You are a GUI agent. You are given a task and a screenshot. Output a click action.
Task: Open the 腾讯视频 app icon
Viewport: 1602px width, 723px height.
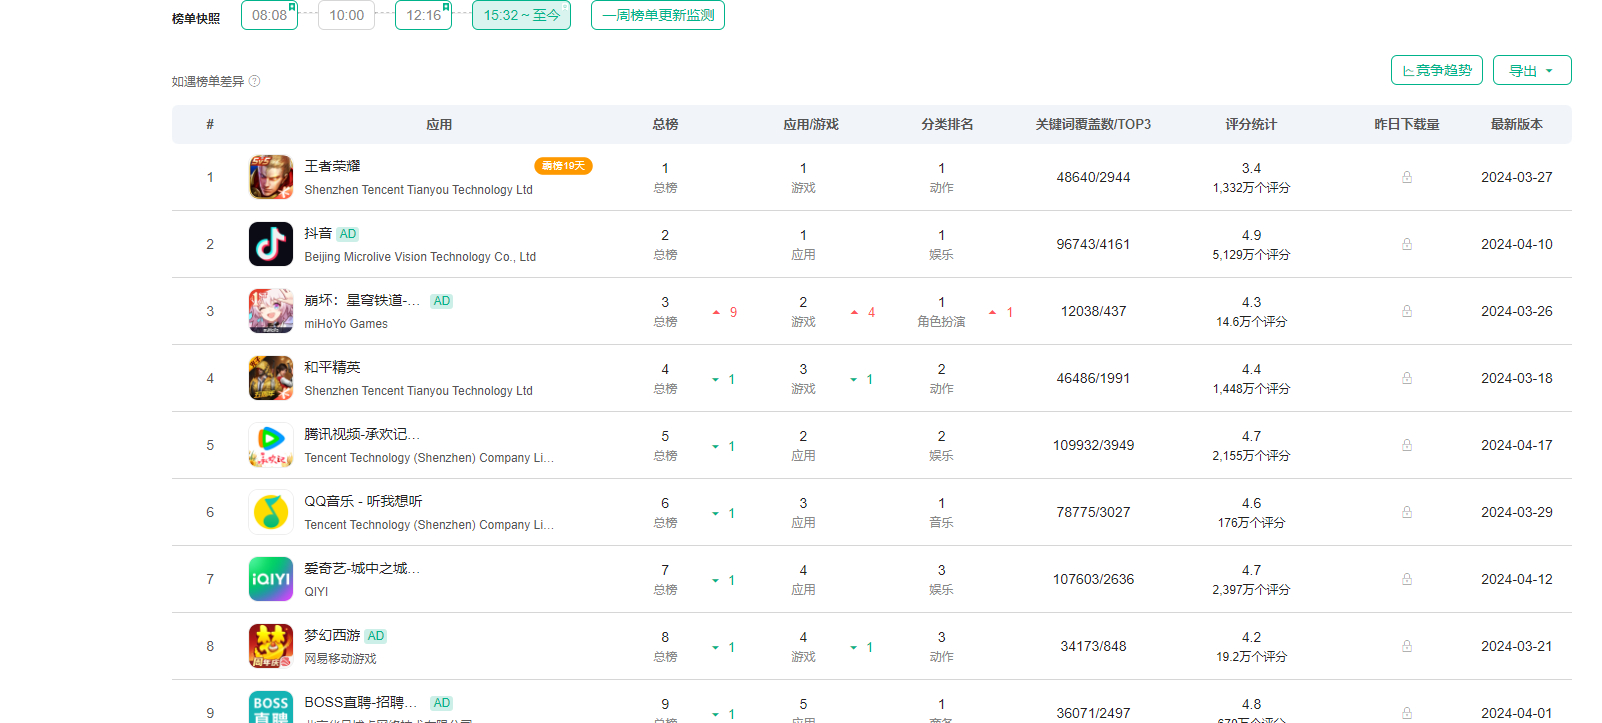pos(271,445)
